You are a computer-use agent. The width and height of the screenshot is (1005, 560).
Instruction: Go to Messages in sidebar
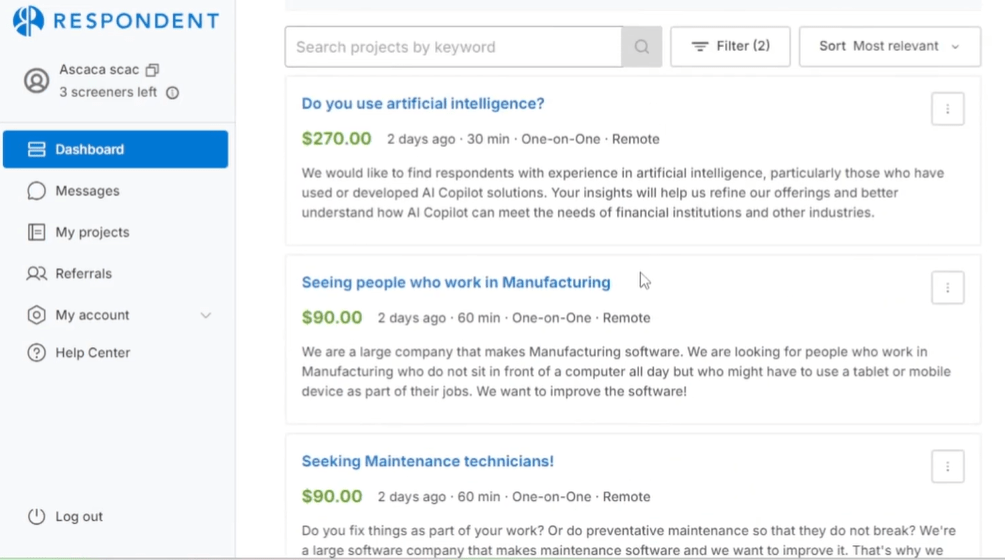tap(87, 191)
